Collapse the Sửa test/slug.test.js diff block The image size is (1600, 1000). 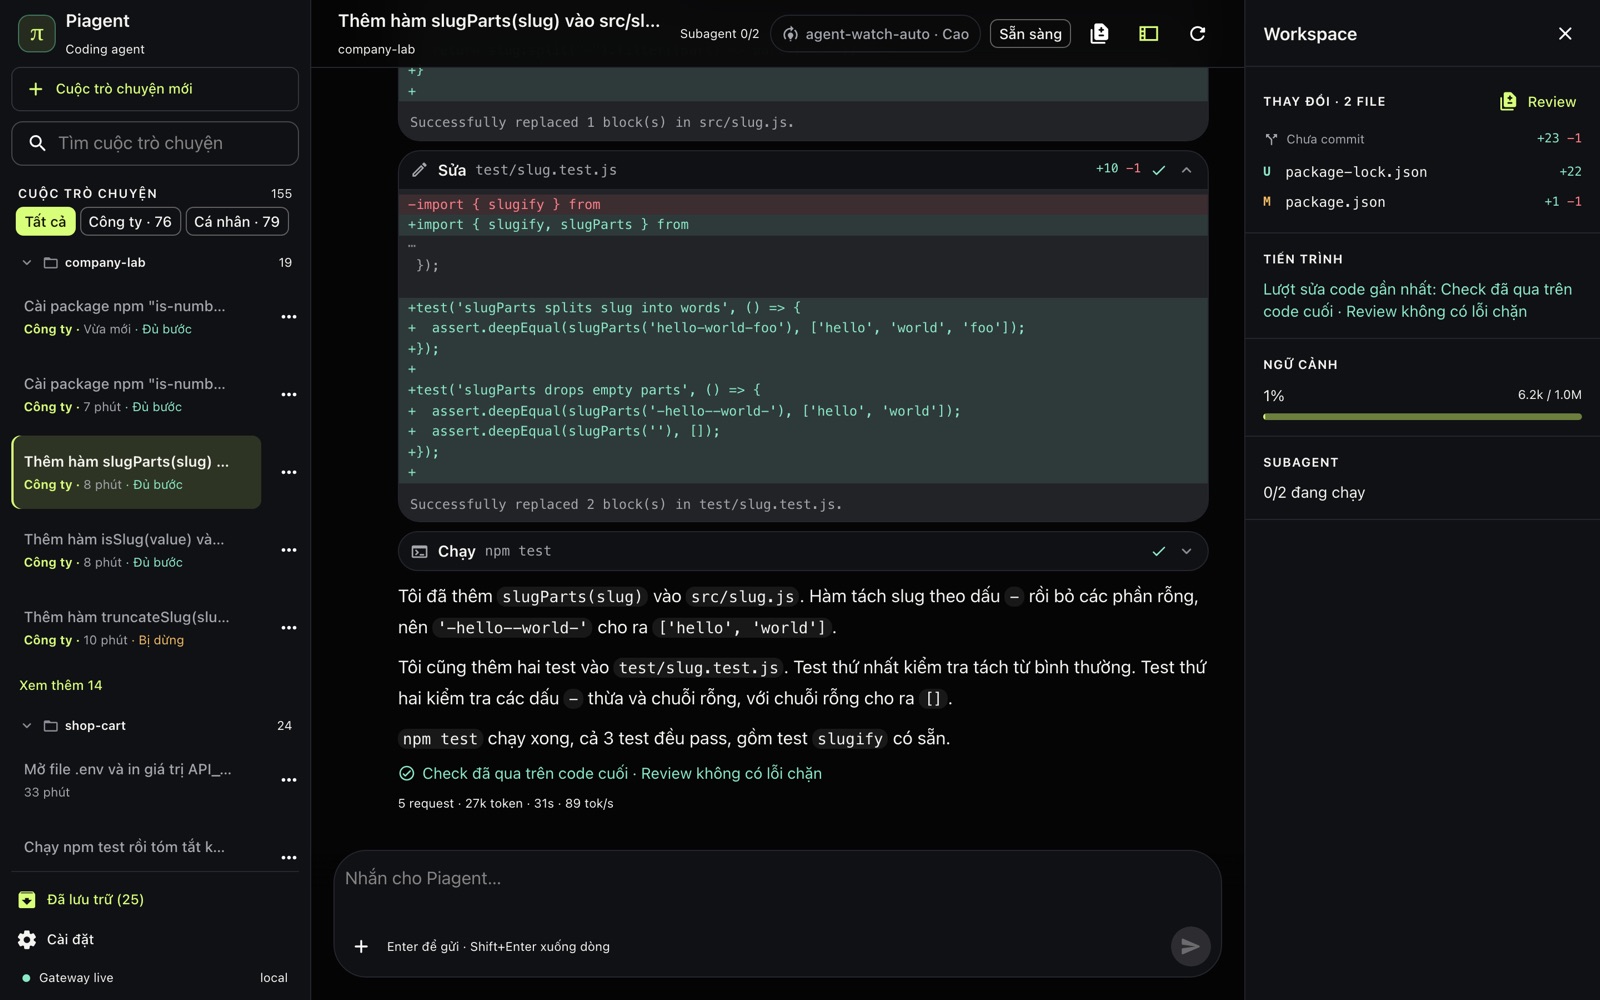[1187, 170]
